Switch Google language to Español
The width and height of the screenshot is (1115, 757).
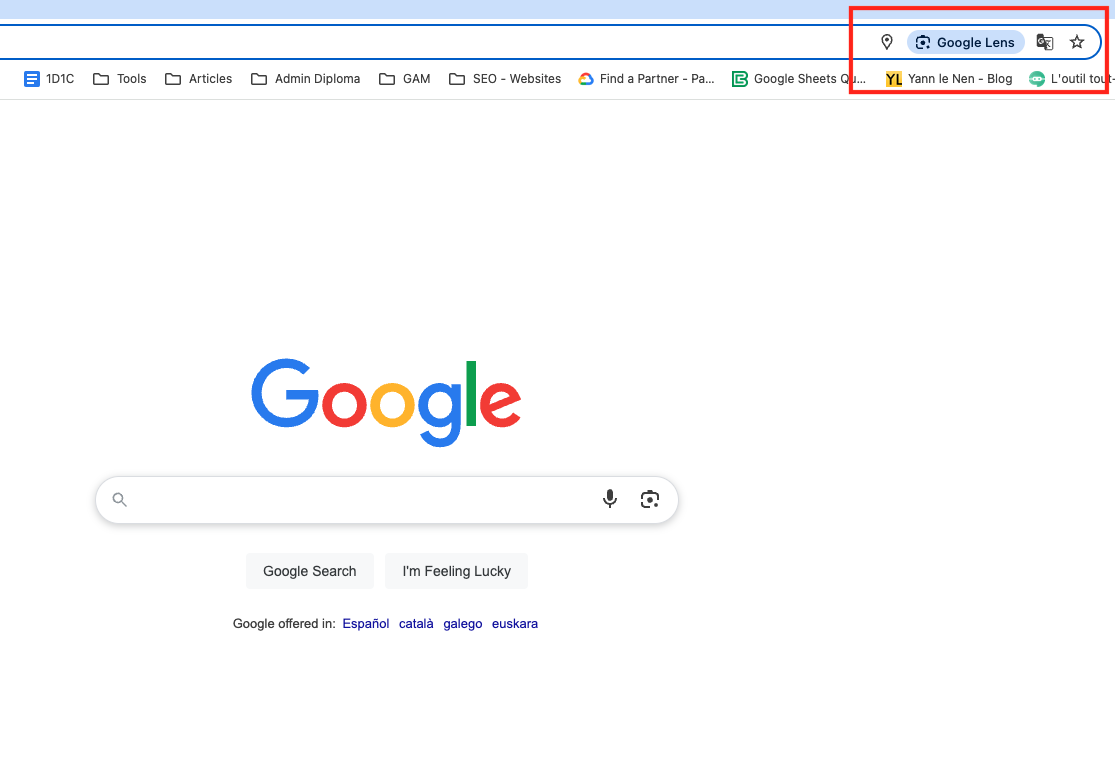(365, 623)
